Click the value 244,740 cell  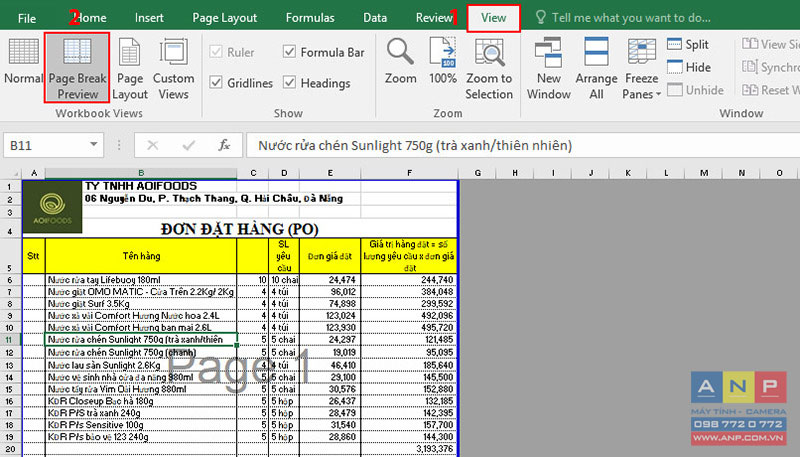click(409, 280)
